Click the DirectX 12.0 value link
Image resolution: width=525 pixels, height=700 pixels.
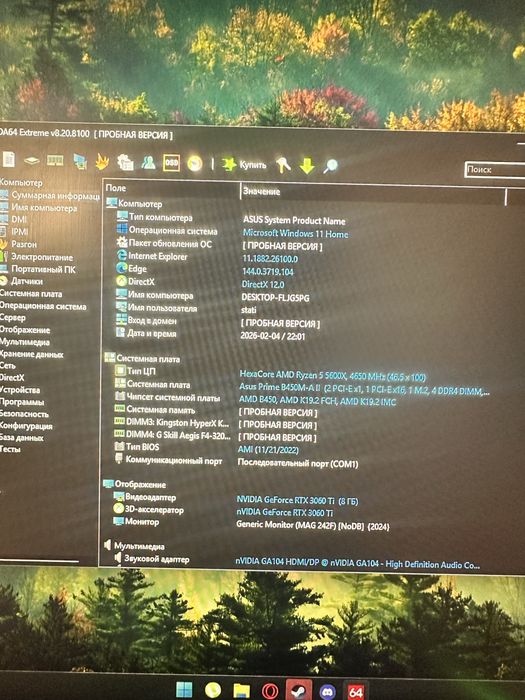tap(263, 284)
